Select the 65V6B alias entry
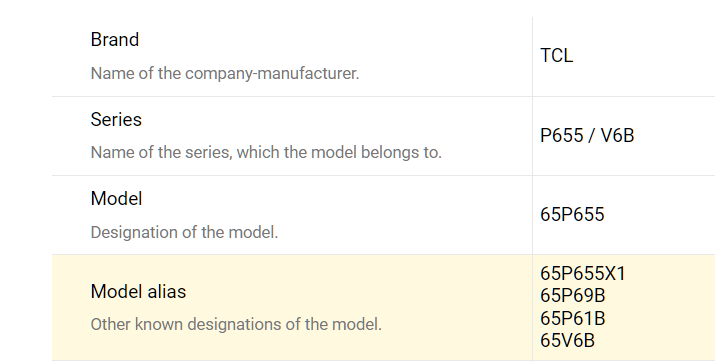Viewport: 715px width, 362px height. (568, 341)
